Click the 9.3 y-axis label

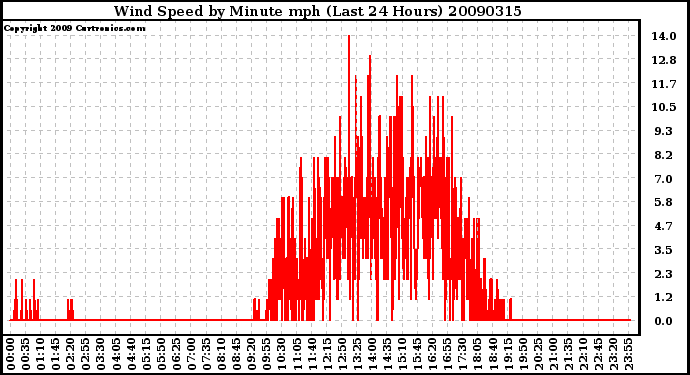pos(664,131)
